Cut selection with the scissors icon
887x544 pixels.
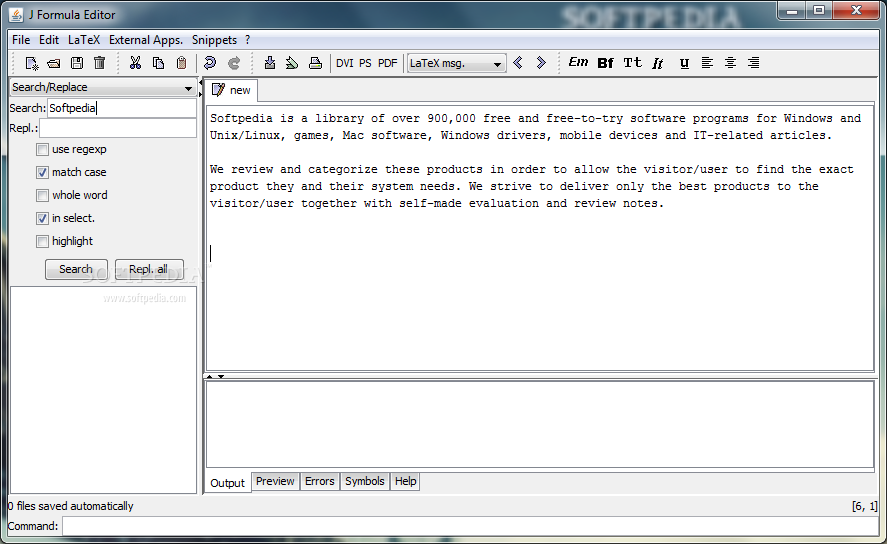pos(135,63)
